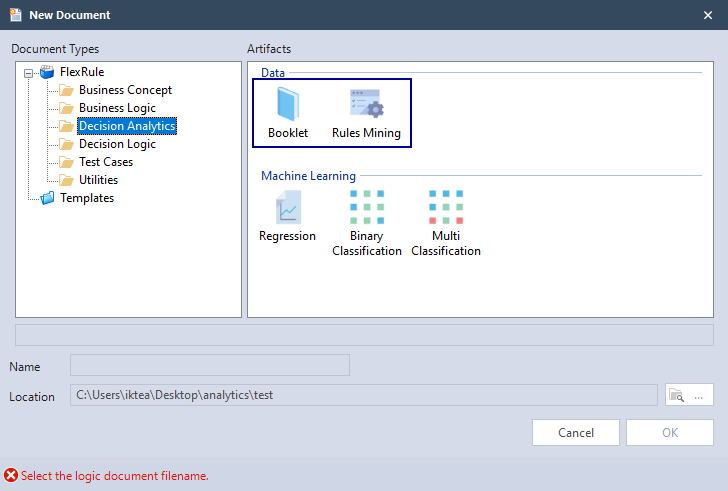Select Decision Analytics document type

point(127,126)
